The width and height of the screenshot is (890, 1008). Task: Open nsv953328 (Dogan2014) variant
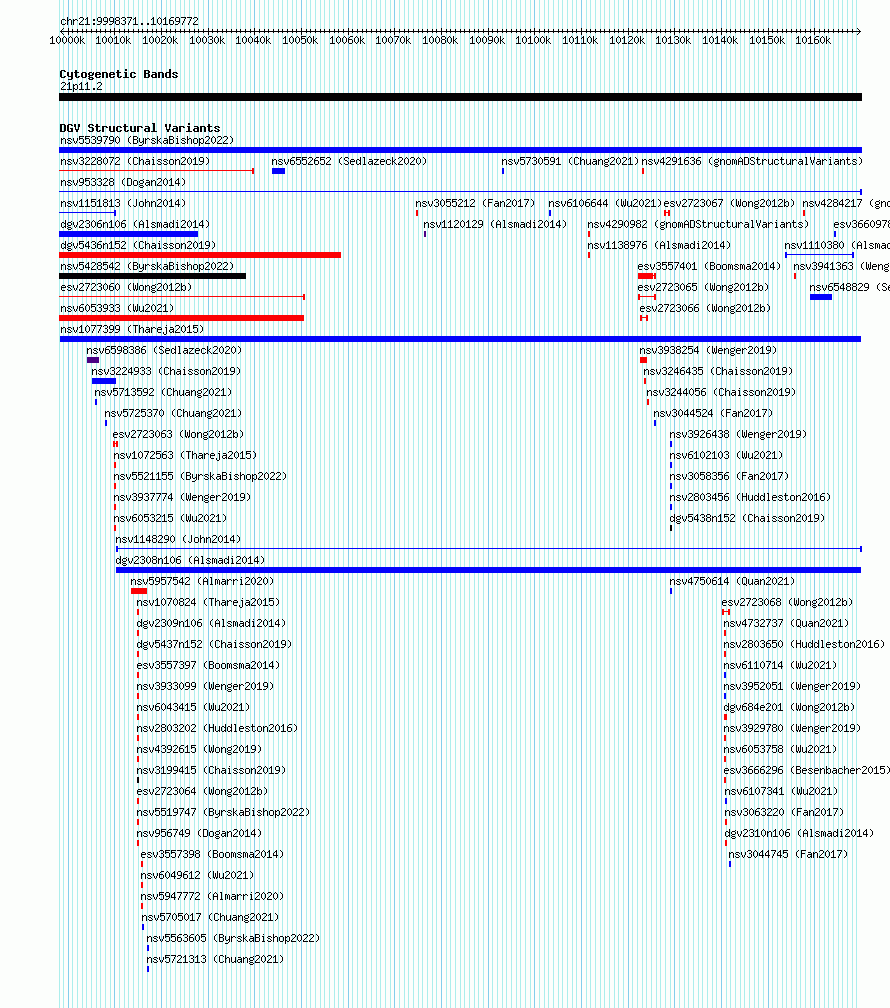[x=123, y=183]
